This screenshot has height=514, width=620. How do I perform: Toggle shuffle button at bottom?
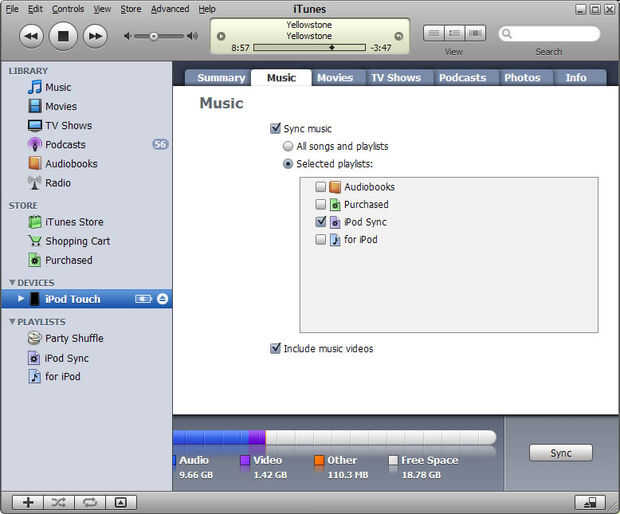59,502
